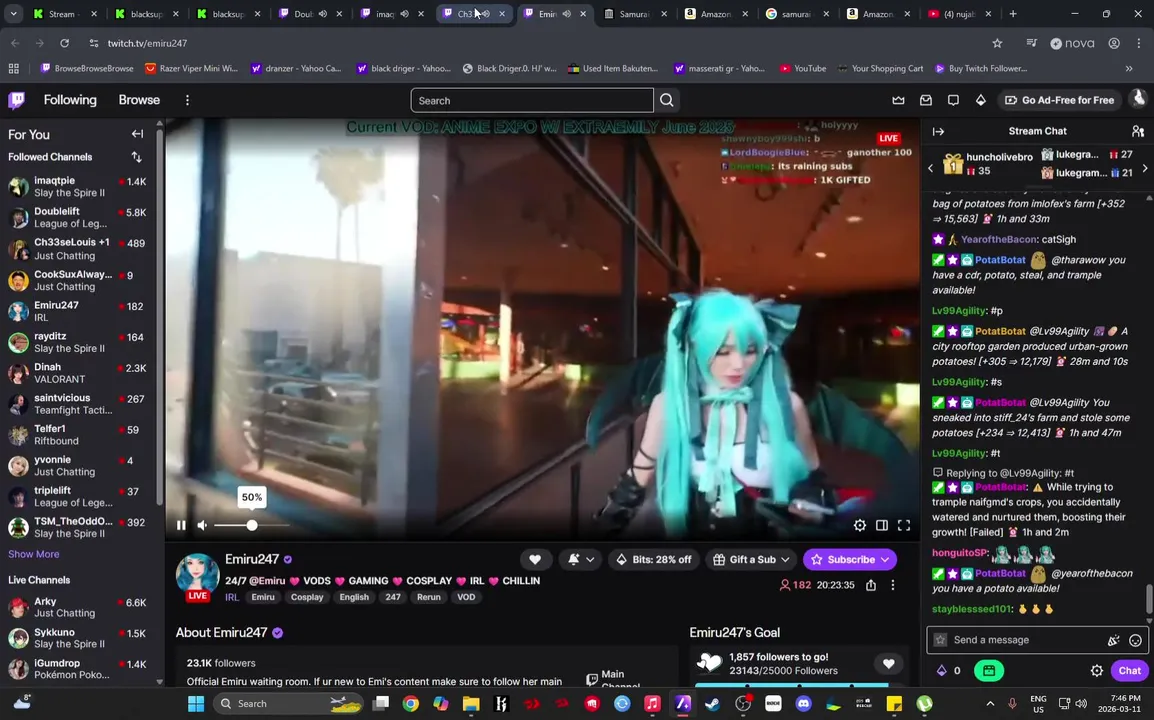Share the stream icon
Screen dimensions: 1154x720
[x=871, y=585]
